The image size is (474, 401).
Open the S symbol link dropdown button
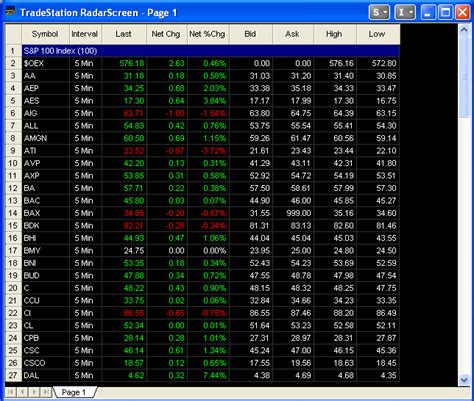379,13
